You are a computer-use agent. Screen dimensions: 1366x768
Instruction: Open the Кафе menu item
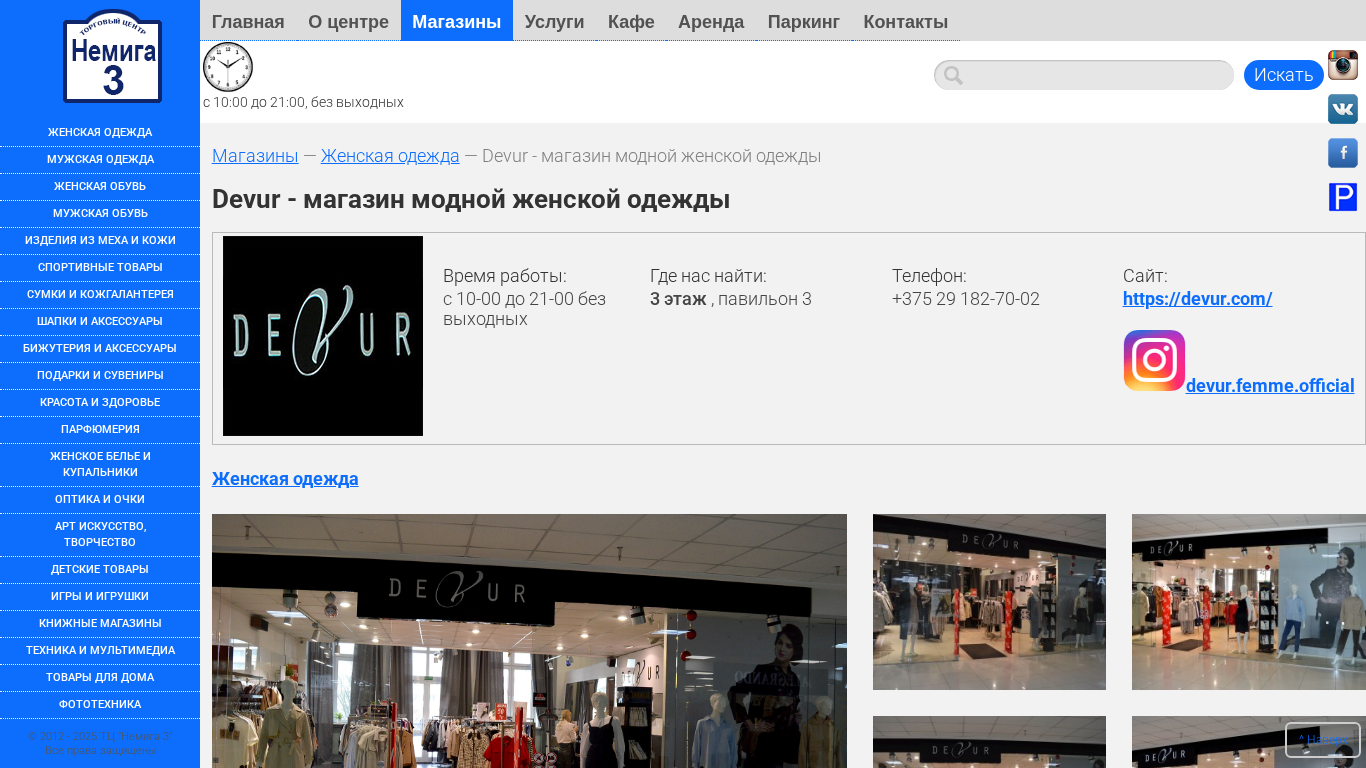tap(631, 21)
